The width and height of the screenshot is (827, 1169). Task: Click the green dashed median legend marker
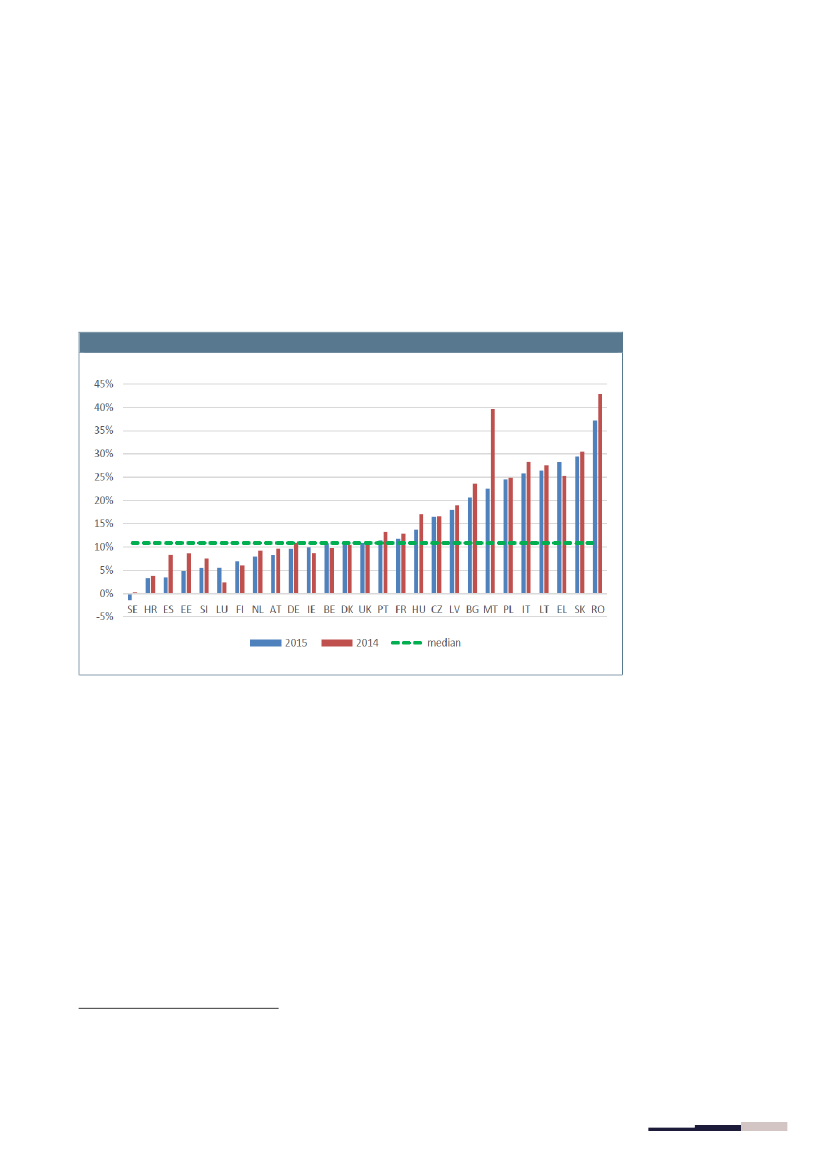(406, 643)
